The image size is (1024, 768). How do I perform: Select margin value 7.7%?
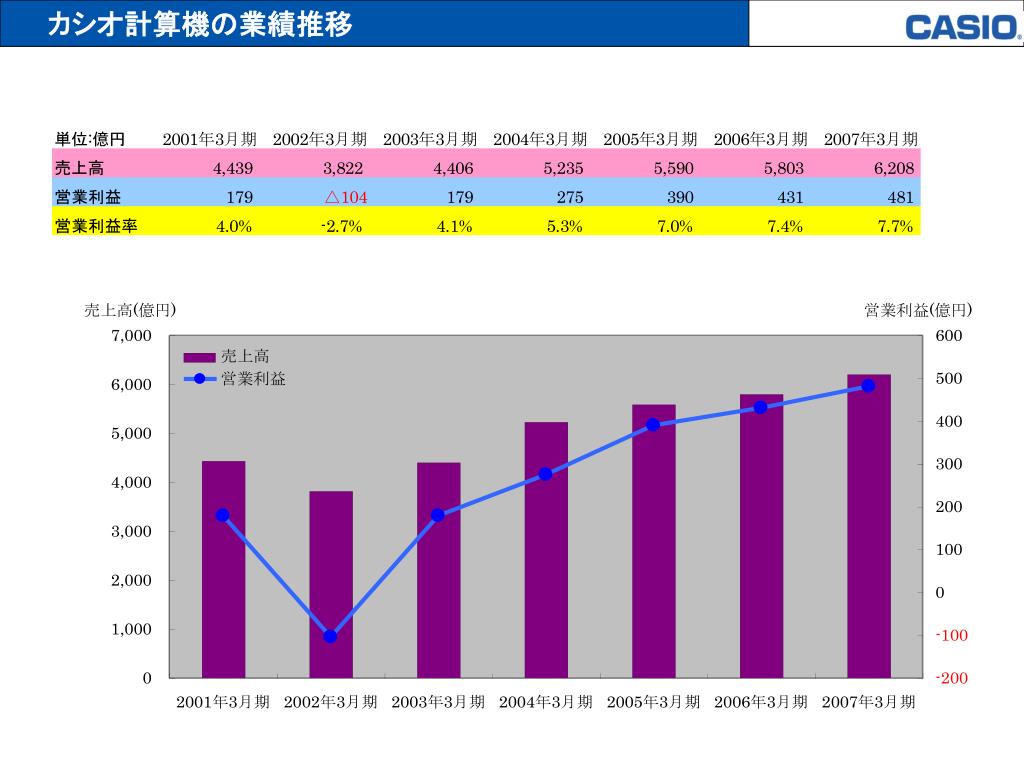[x=895, y=227]
